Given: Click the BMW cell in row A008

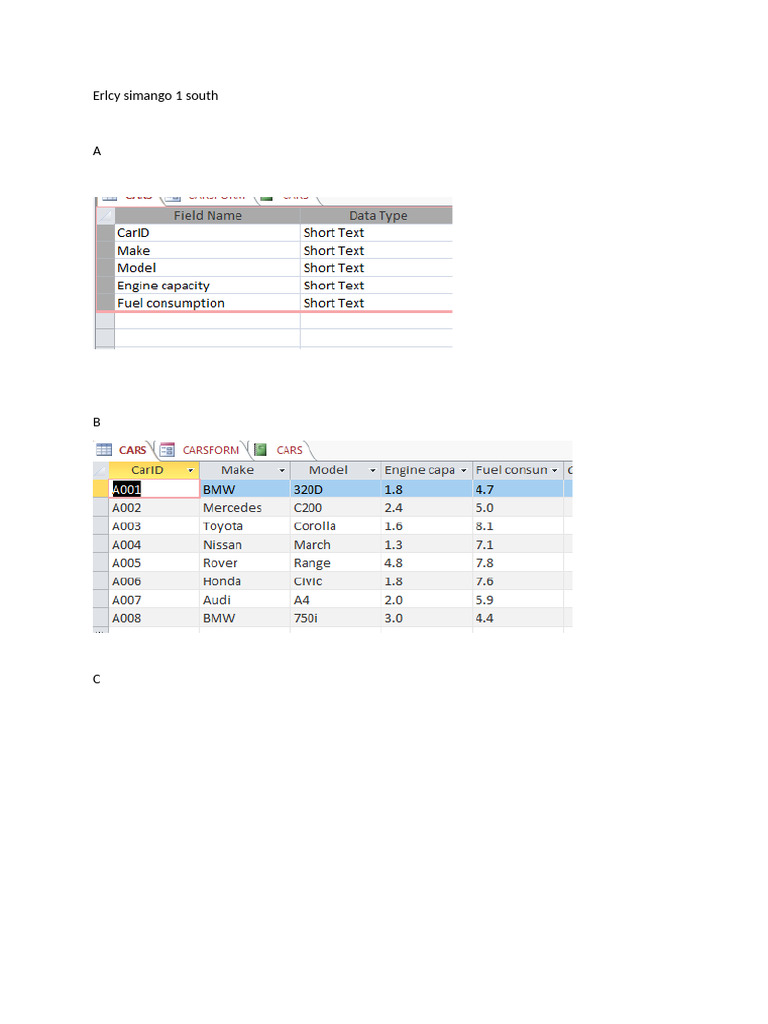Looking at the screenshot, I should 245,618.
